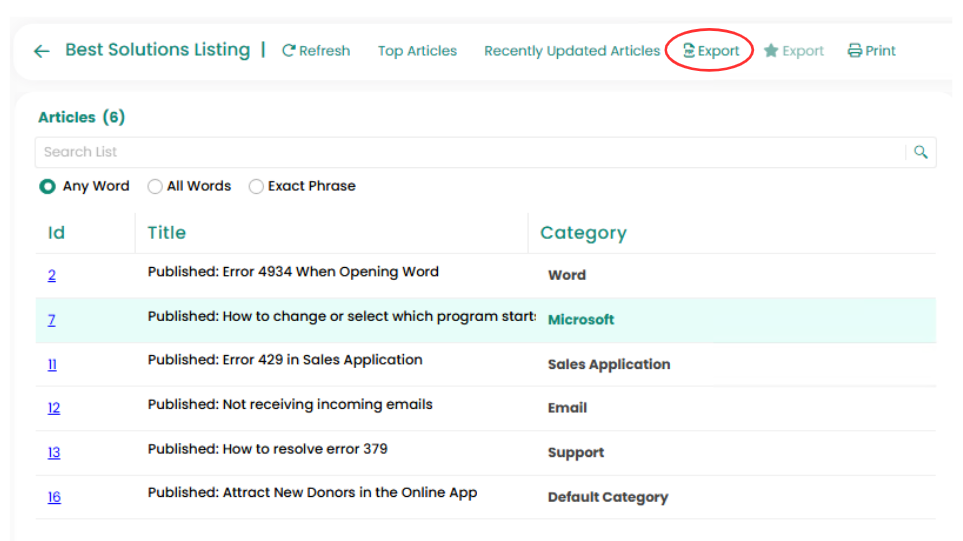Click the Print button
The height and width of the screenshot is (541, 963).
(872, 51)
